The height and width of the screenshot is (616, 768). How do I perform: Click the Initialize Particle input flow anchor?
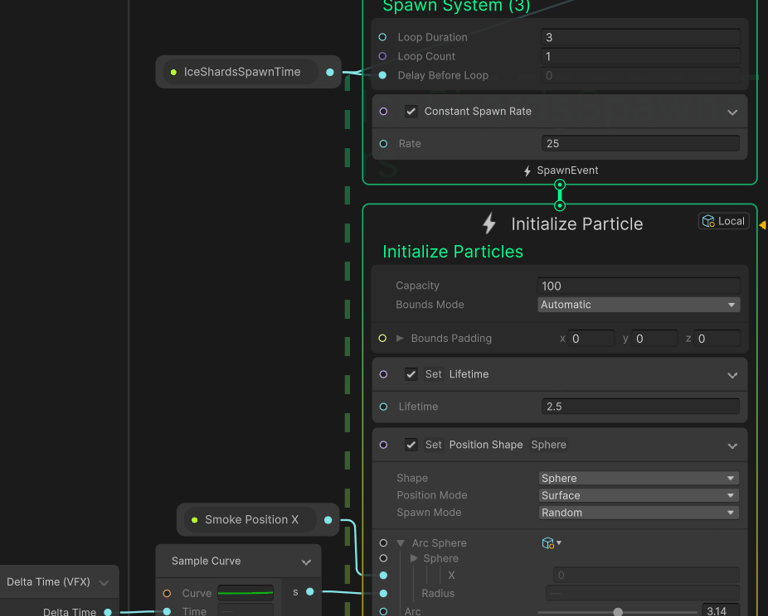(559, 206)
